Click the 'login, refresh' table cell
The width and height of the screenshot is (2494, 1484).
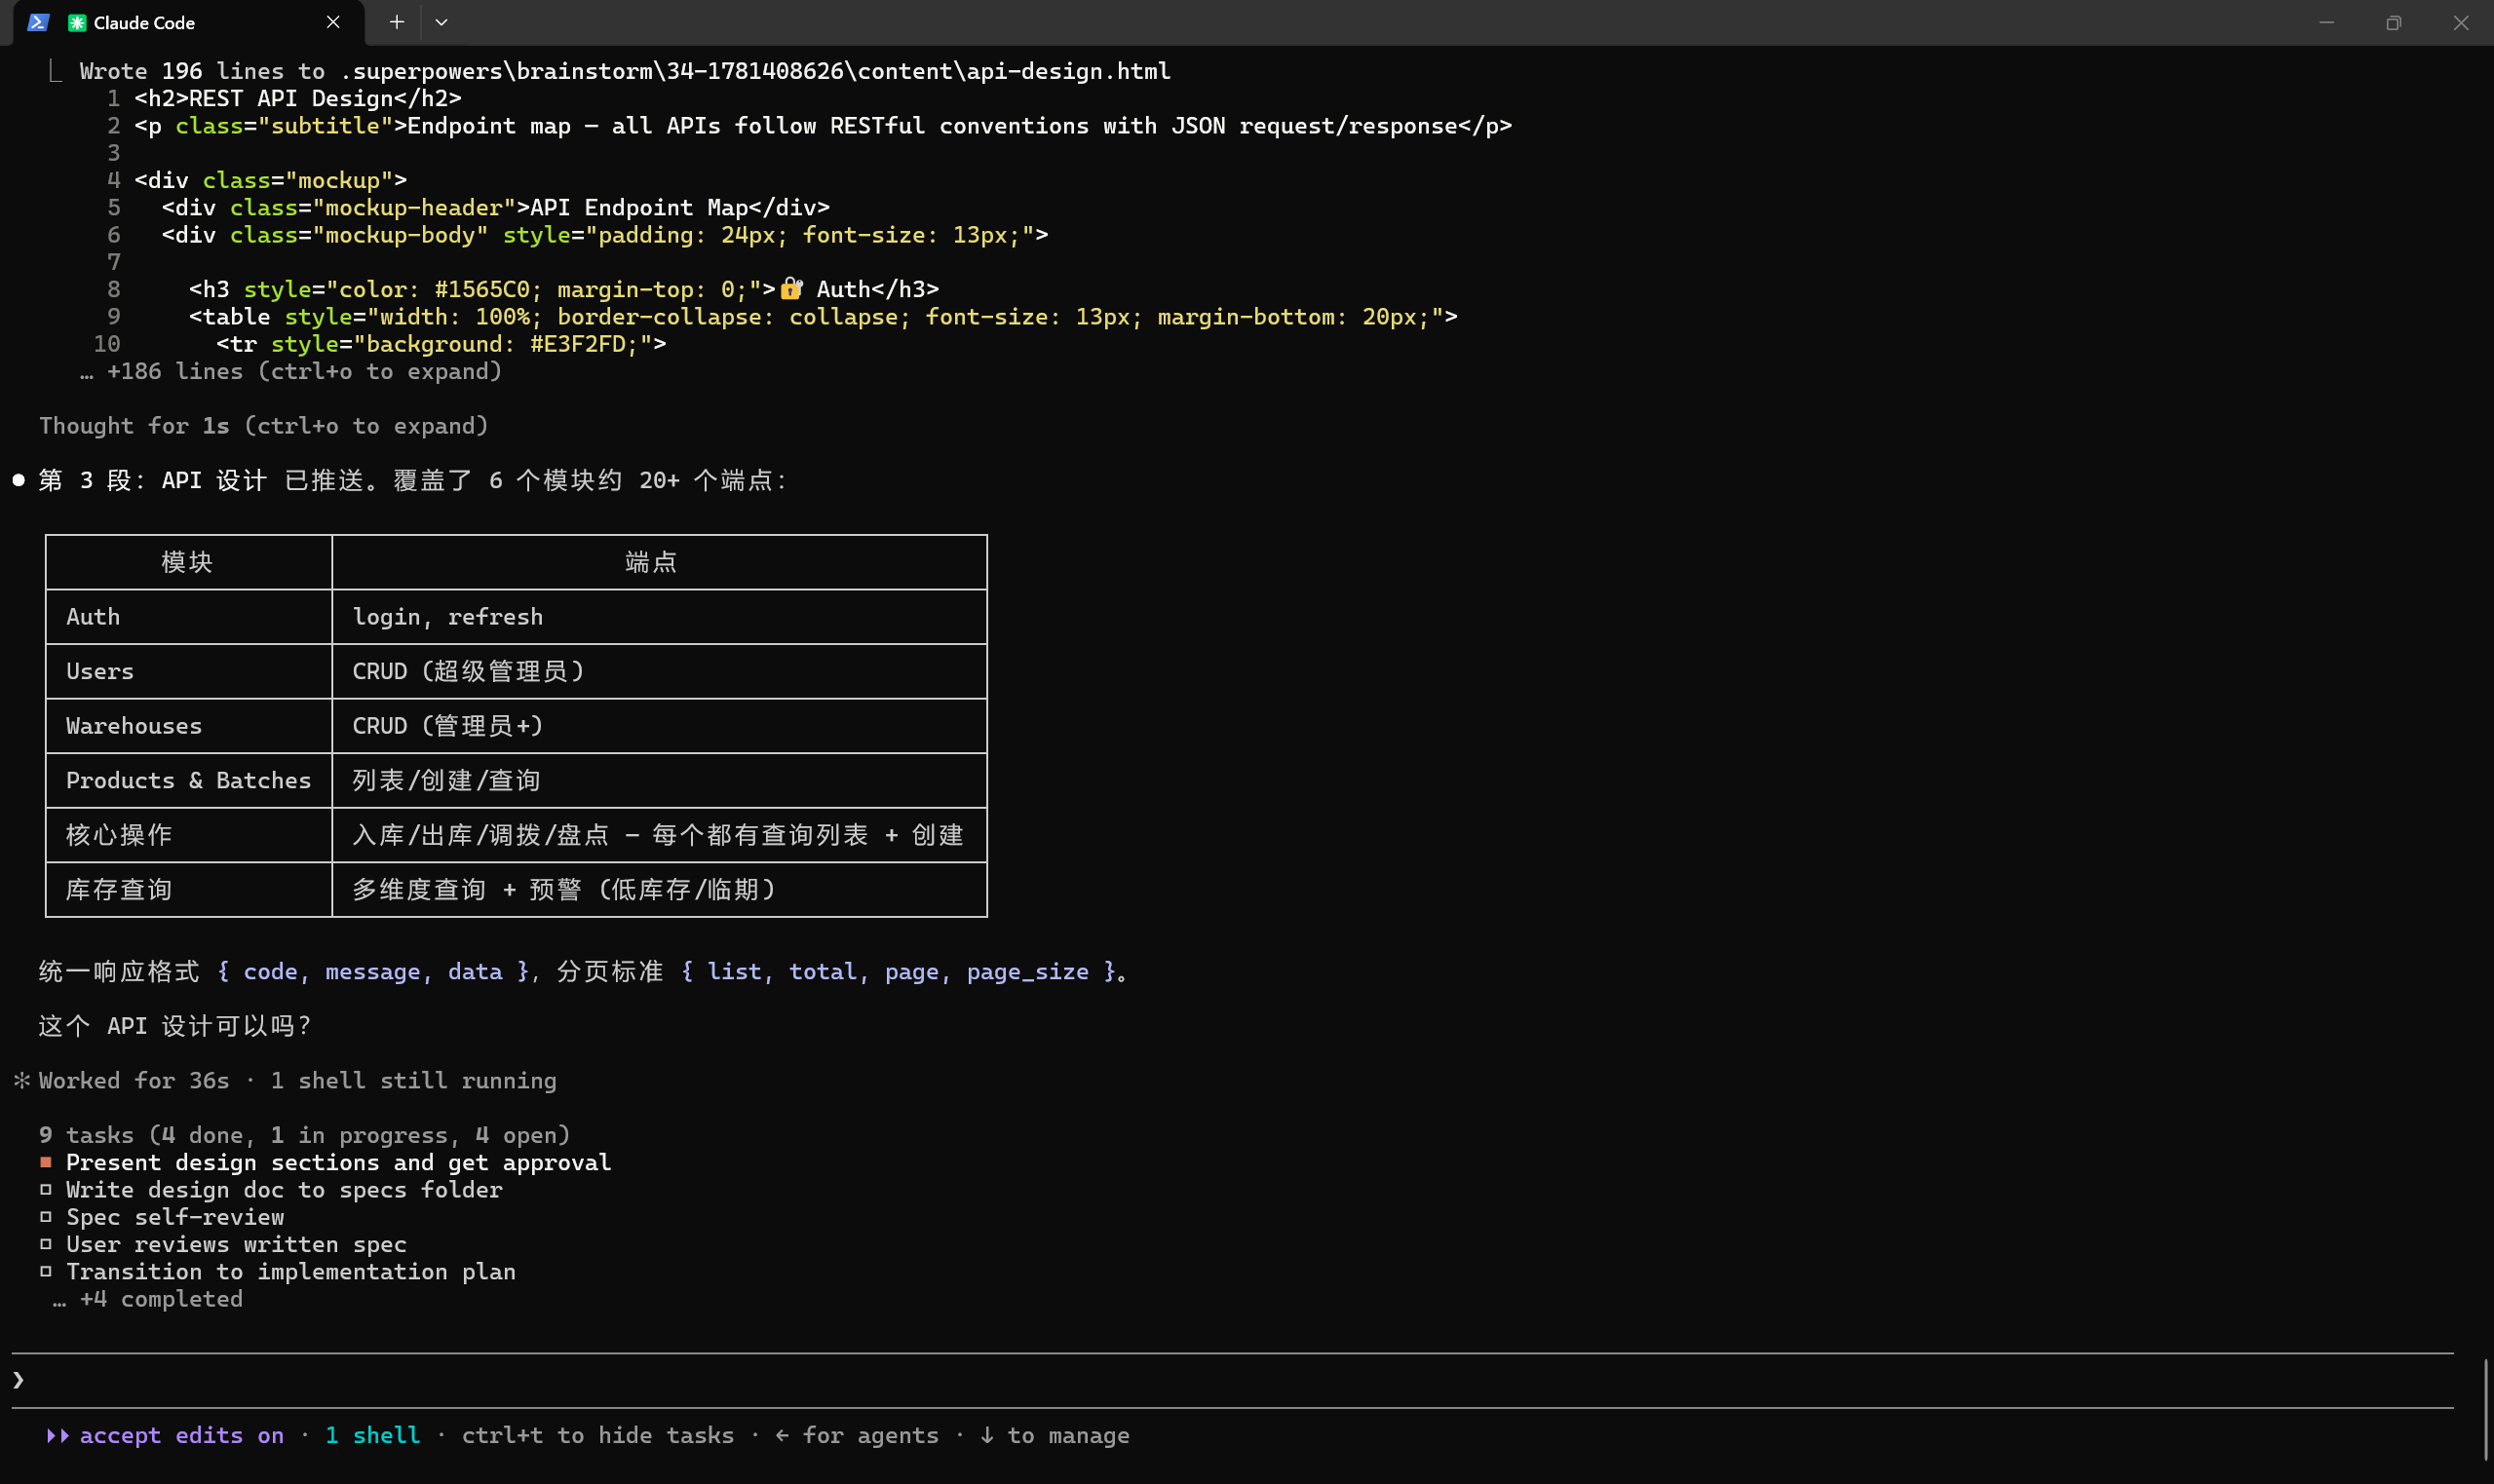(659, 617)
